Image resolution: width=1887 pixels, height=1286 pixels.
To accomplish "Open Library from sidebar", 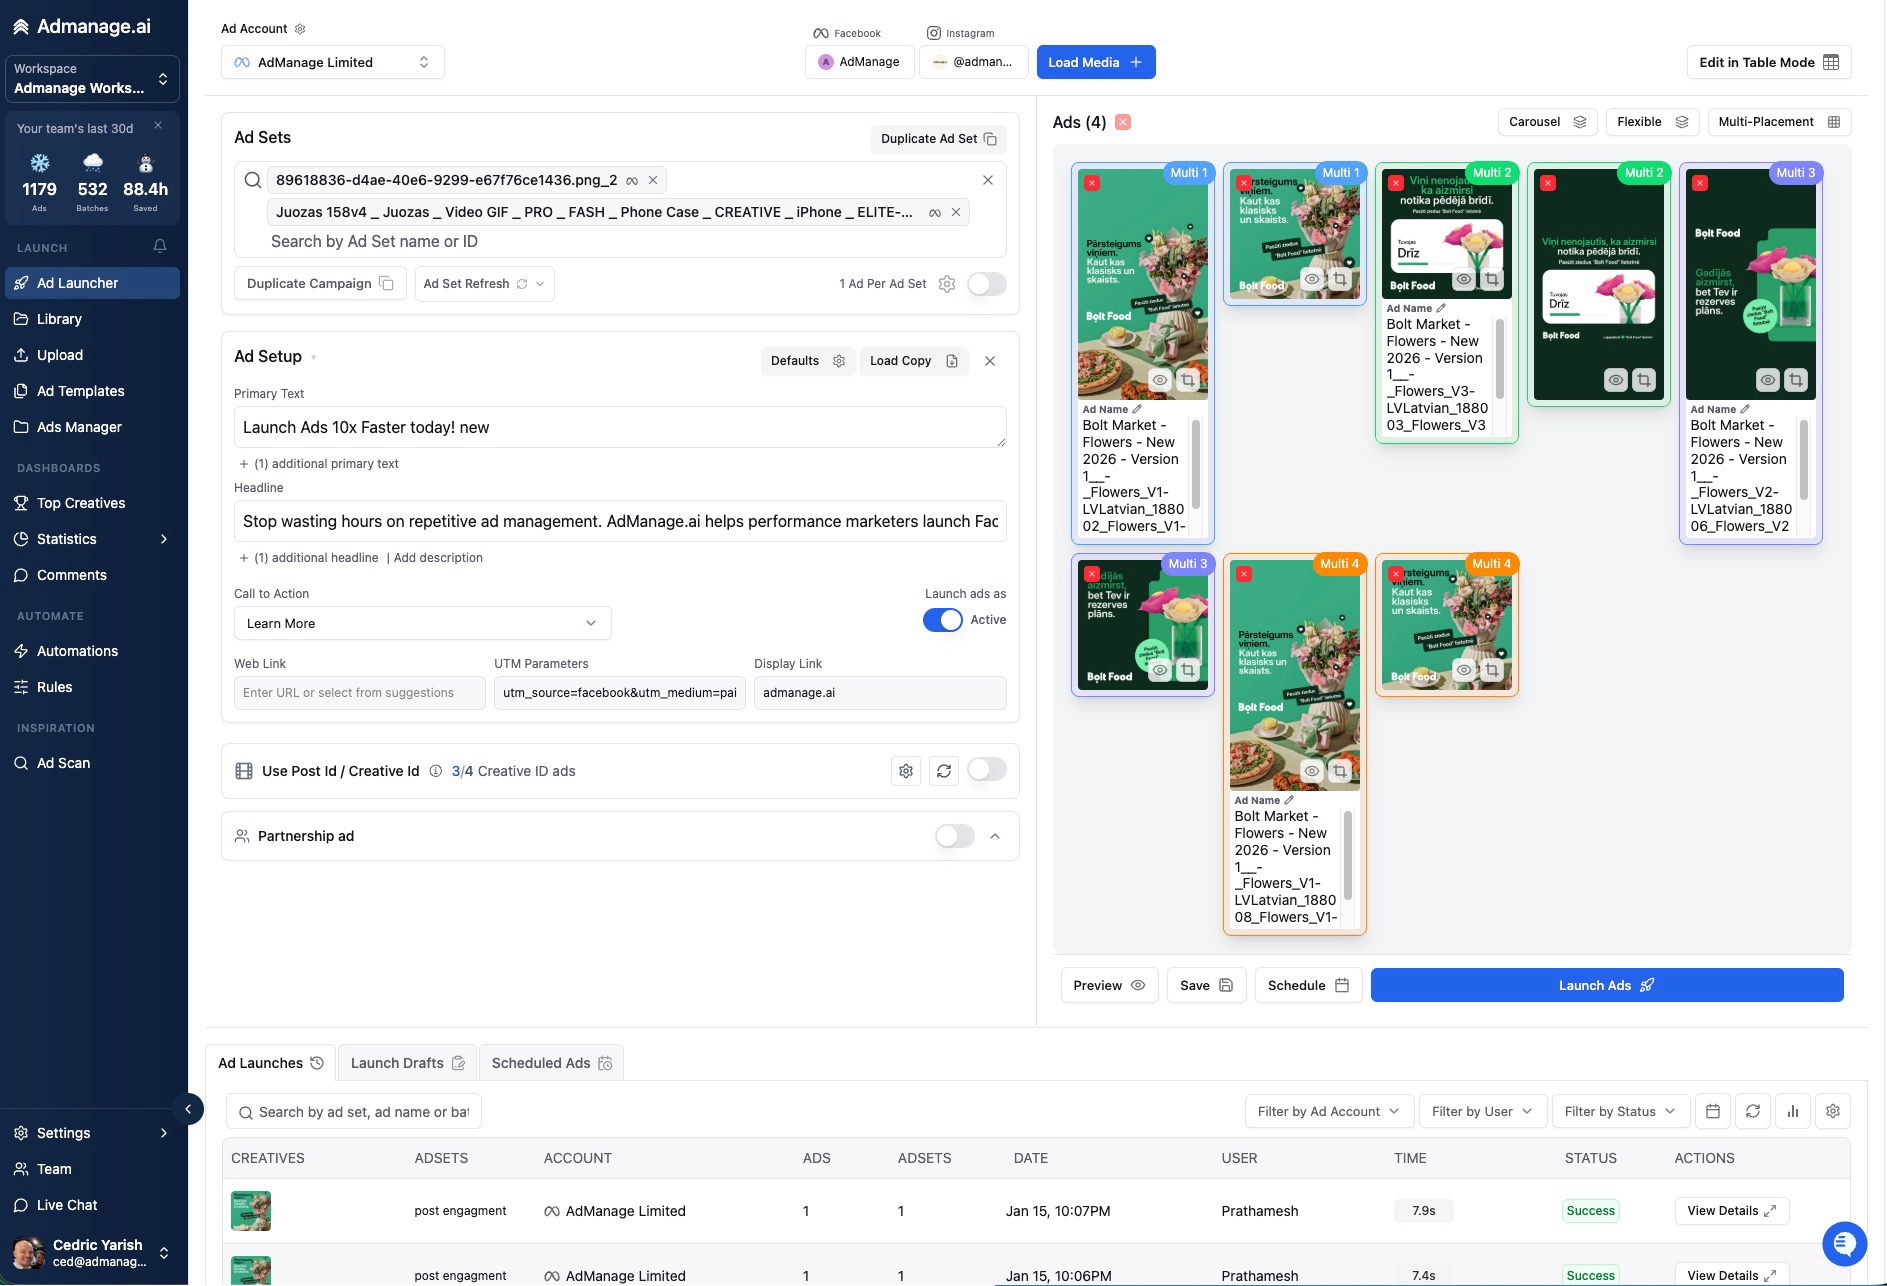I will pyautogui.click(x=92, y=319).
